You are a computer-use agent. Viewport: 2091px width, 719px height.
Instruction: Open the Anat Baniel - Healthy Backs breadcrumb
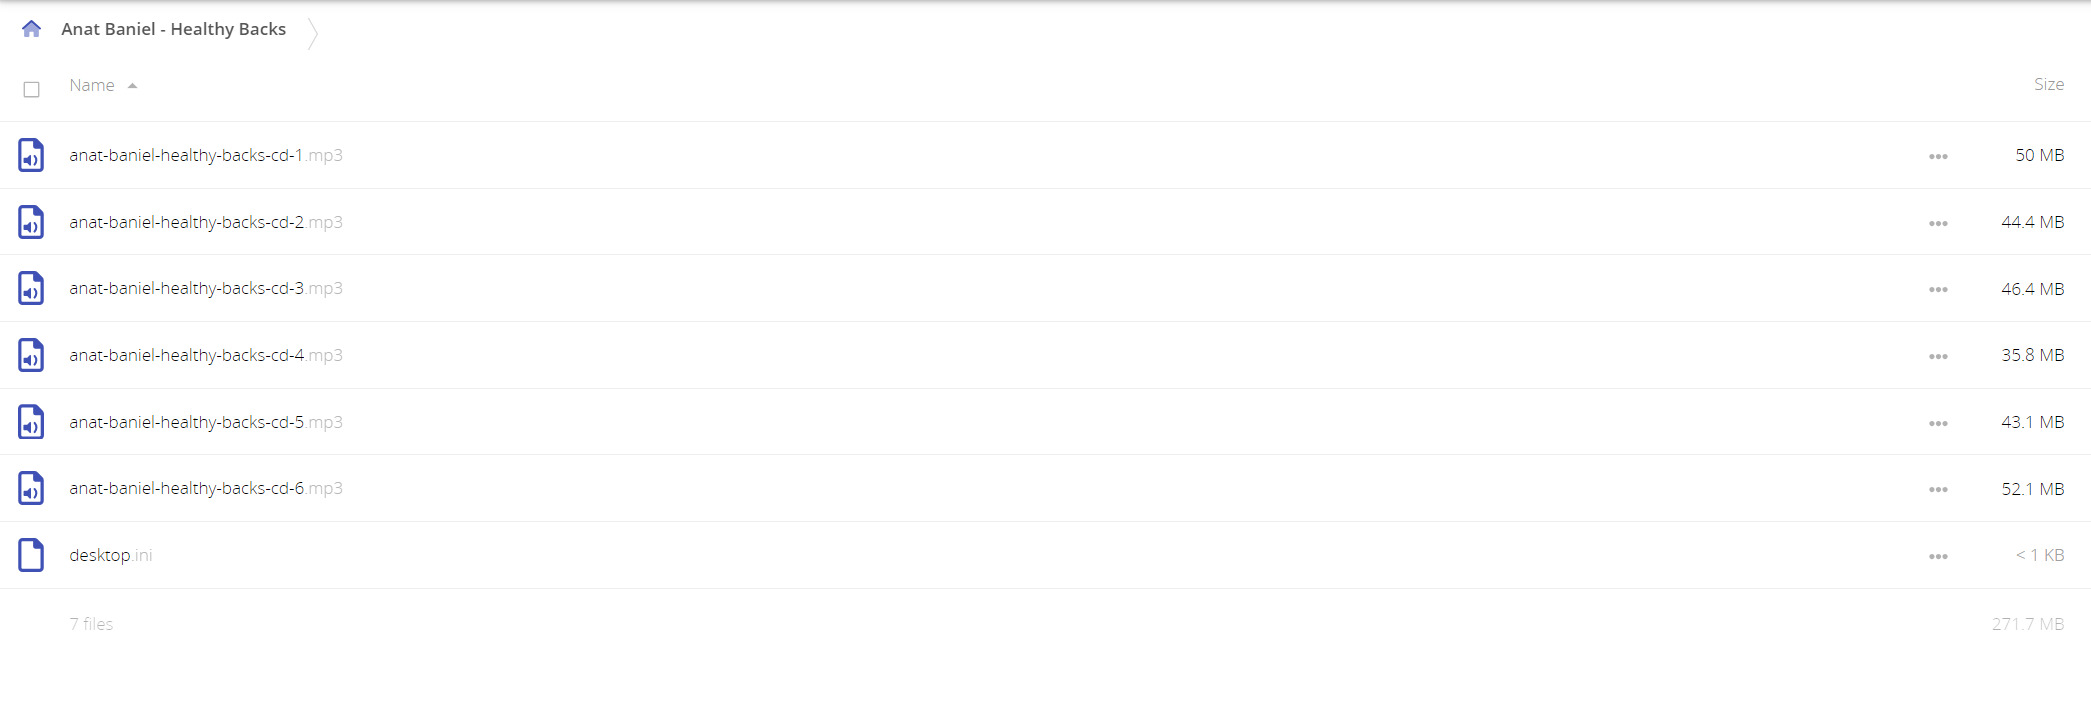174,29
